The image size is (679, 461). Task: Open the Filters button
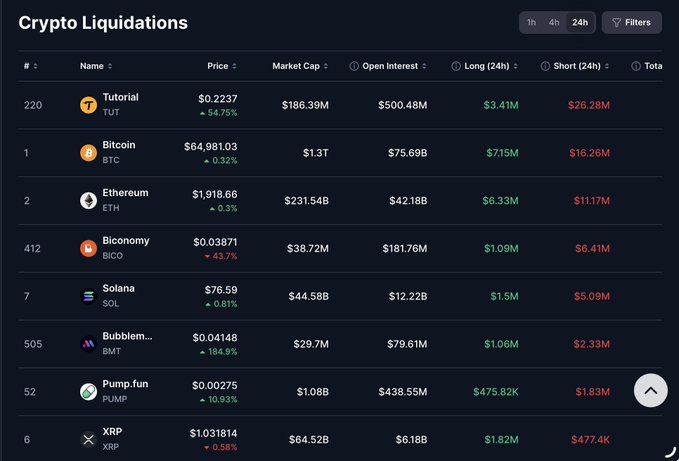pyautogui.click(x=631, y=23)
